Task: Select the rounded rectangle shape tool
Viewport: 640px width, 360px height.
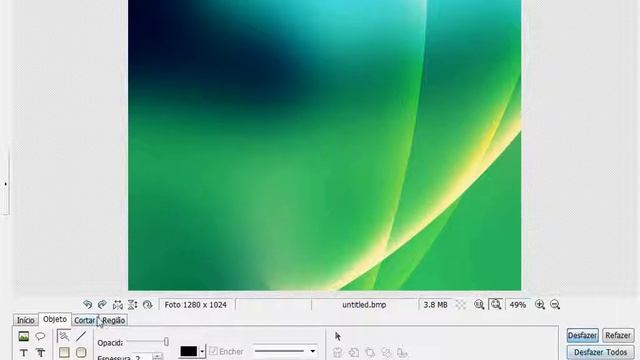Action: point(81,352)
